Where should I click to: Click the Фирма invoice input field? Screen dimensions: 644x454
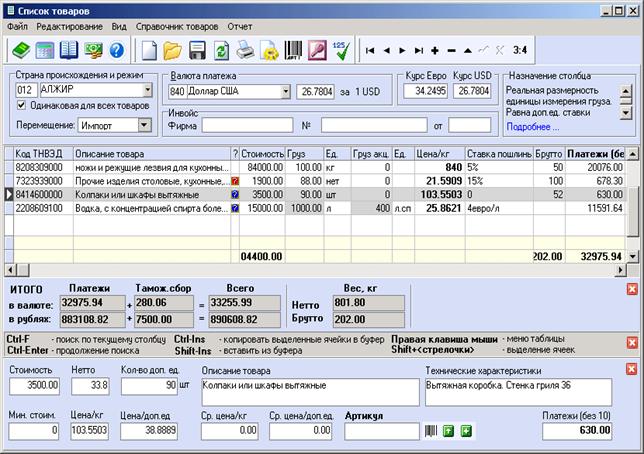[x=247, y=125]
